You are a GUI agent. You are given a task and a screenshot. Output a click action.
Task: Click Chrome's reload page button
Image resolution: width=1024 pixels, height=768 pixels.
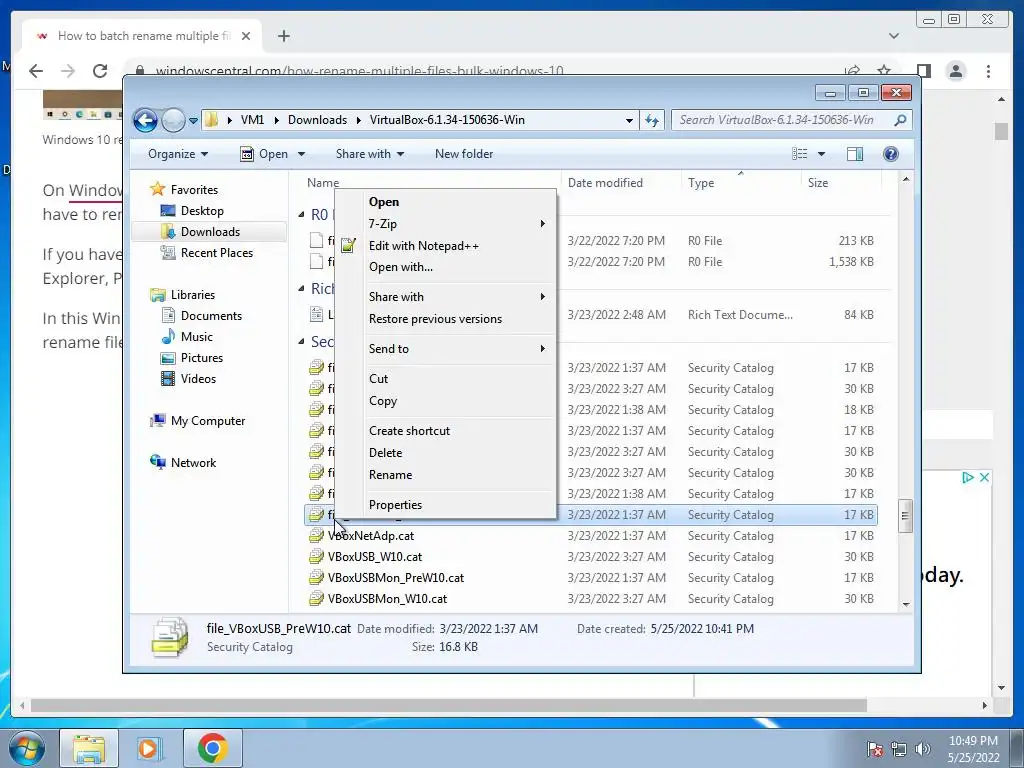point(99,71)
